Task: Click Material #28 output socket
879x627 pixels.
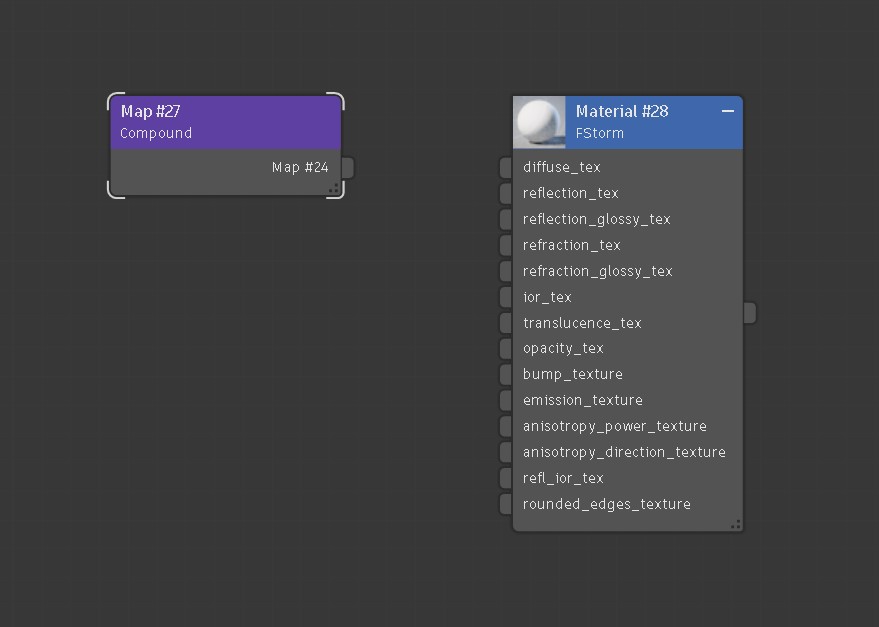Action: pyautogui.click(x=750, y=313)
